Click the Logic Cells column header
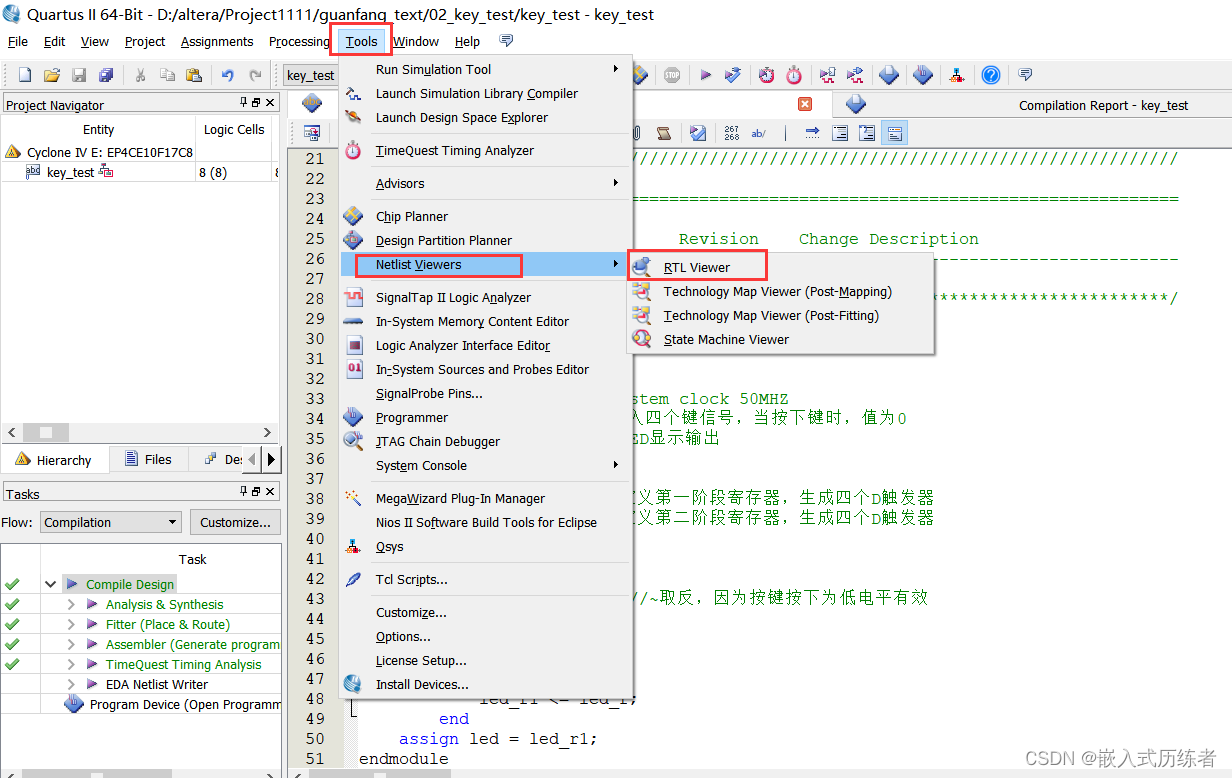This screenshot has height=778, width=1232. click(234, 129)
